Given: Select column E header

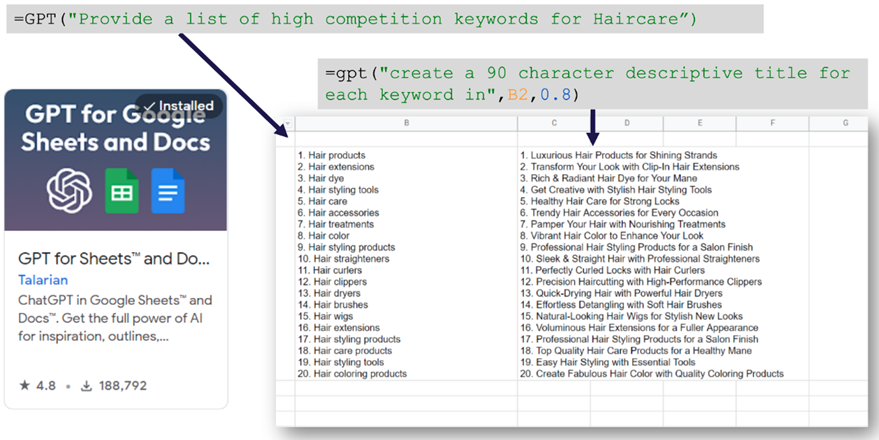Looking at the screenshot, I should (x=700, y=123).
